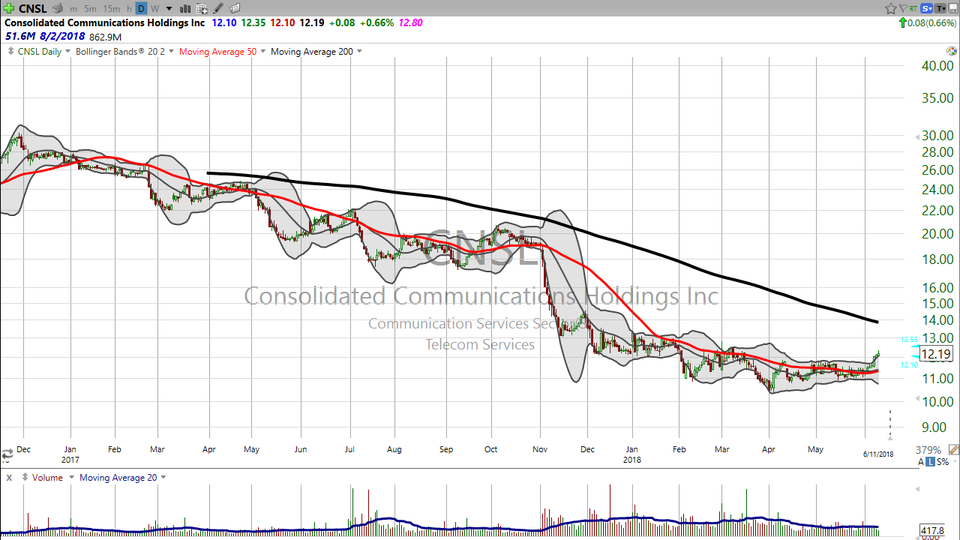Click the green plus add-symbol icon
Screen dimensions: 960x540
click(9, 8)
